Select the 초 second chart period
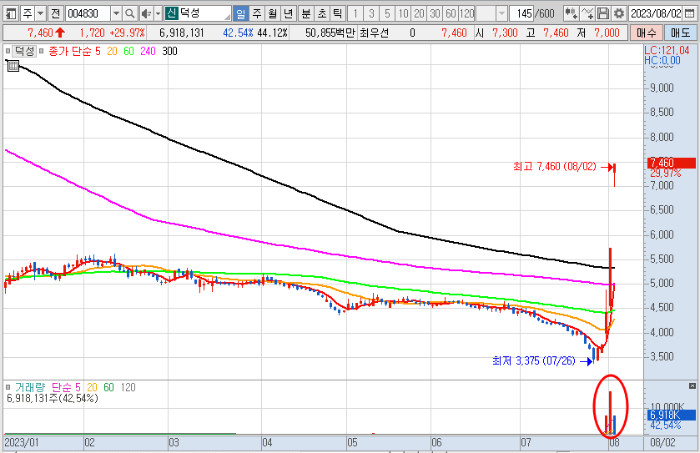 point(321,14)
